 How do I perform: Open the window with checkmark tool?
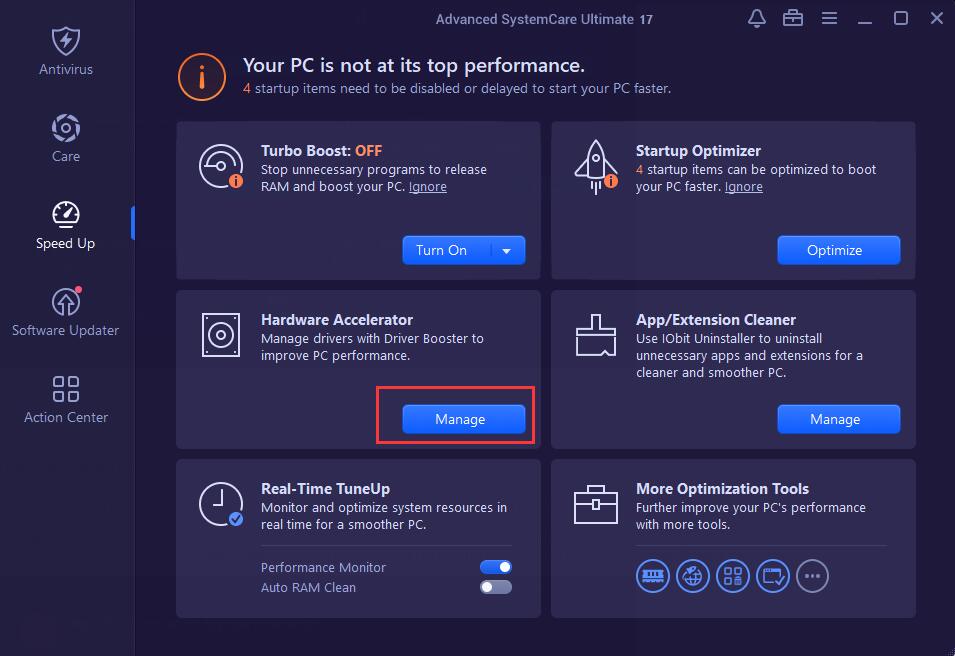coord(773,576)
